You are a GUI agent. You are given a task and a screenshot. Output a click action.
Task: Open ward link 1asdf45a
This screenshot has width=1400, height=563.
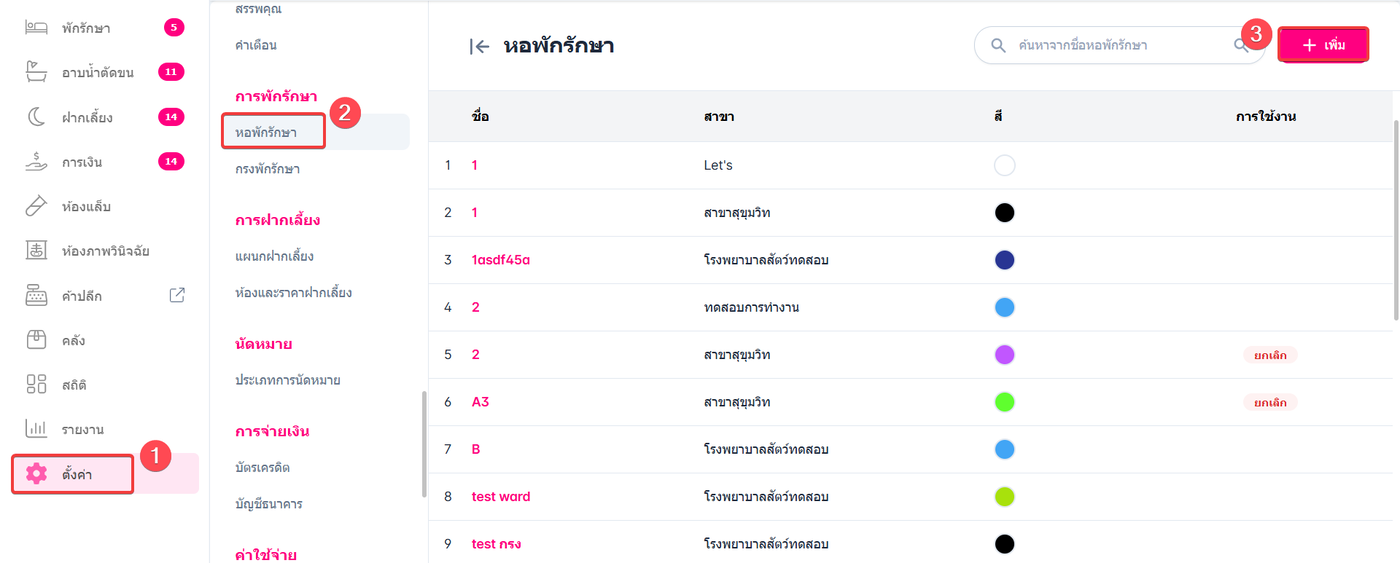[500, 260]
